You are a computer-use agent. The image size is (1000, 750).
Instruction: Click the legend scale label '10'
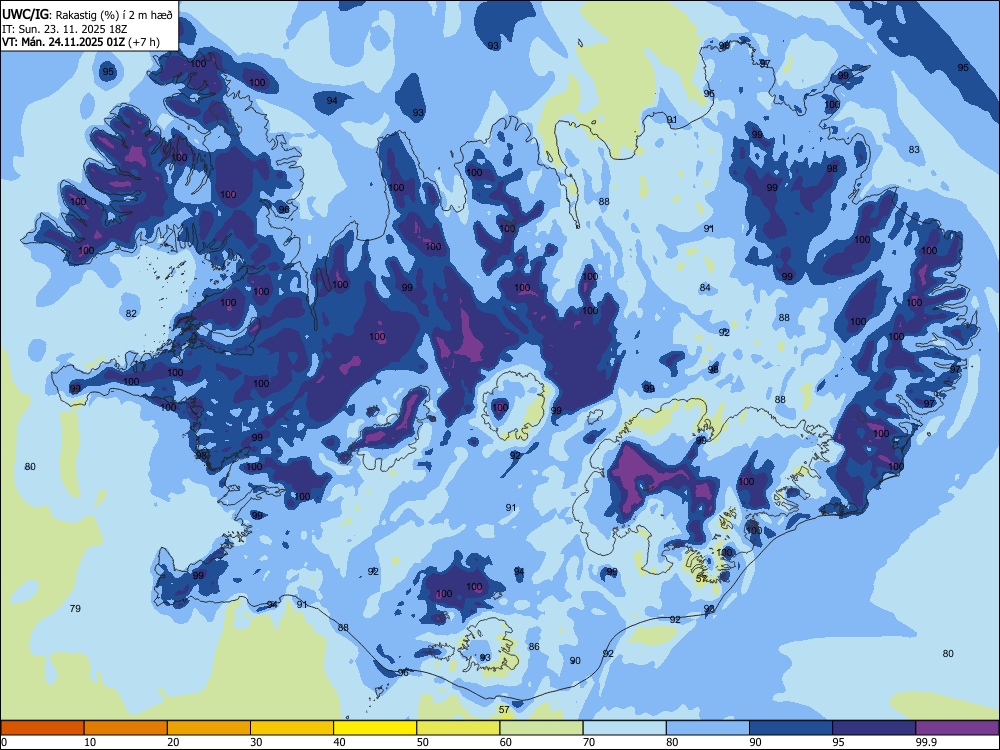pos(90,742)
